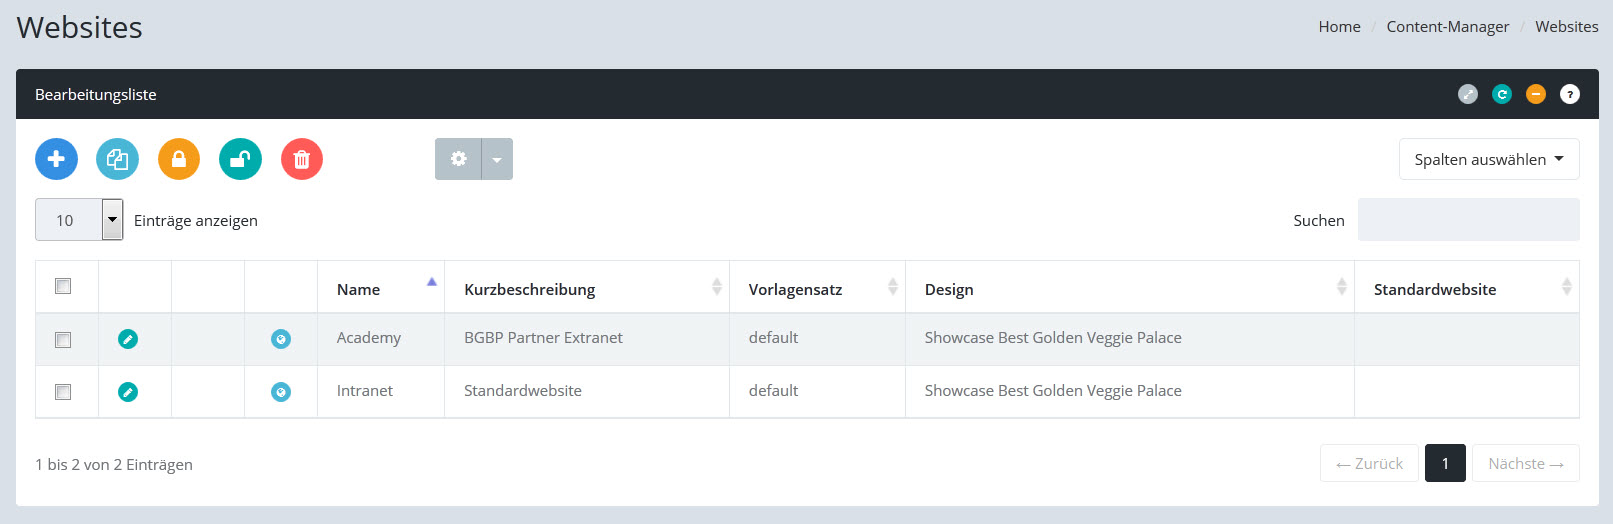Click the green unlock icon
1613x524 pixels.
click(240, 159)
